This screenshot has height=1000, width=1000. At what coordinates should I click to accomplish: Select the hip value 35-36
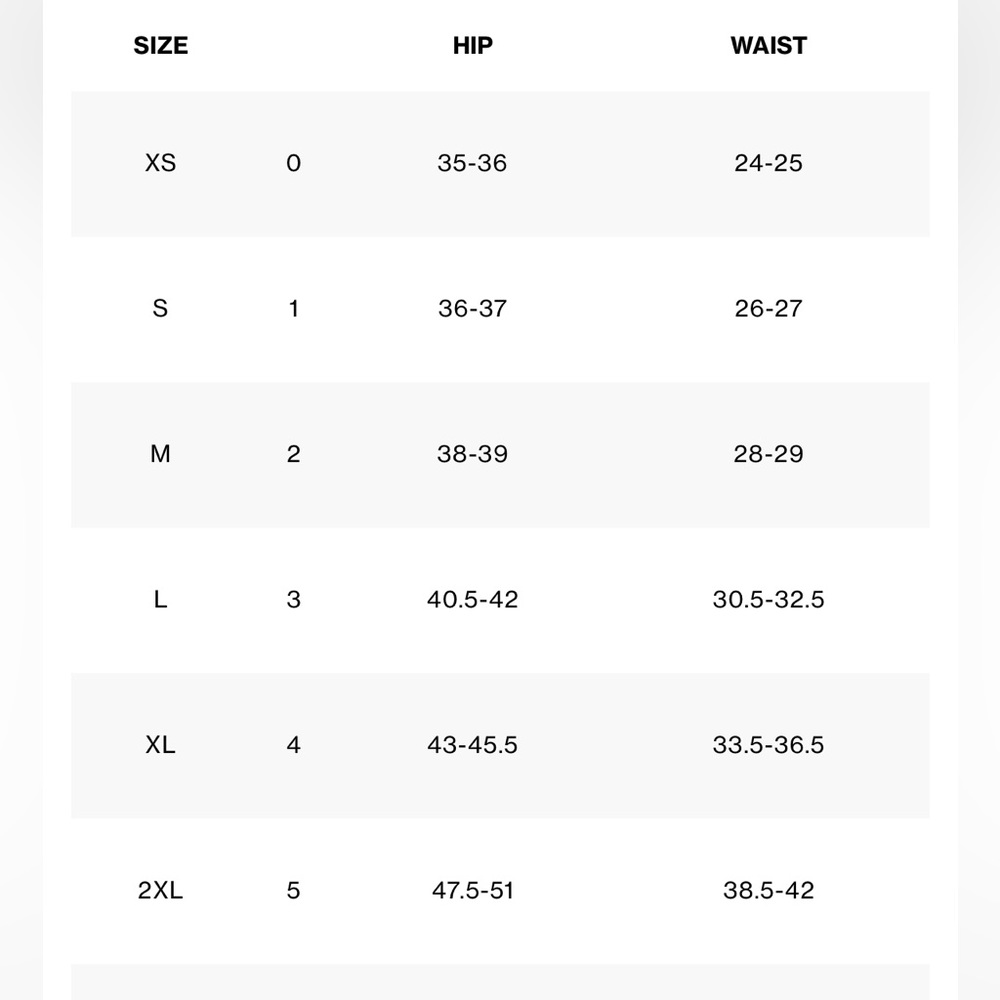point(472,163)
